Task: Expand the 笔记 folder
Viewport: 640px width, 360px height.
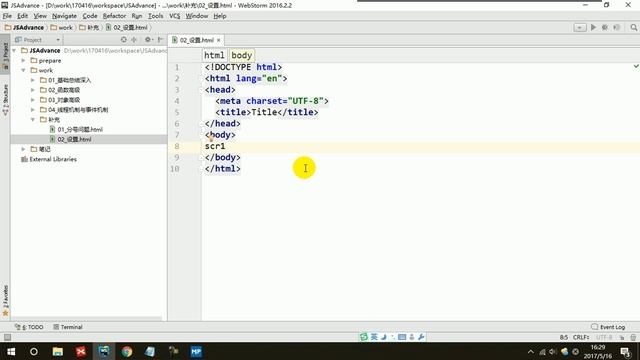Action: pos(23,149)
